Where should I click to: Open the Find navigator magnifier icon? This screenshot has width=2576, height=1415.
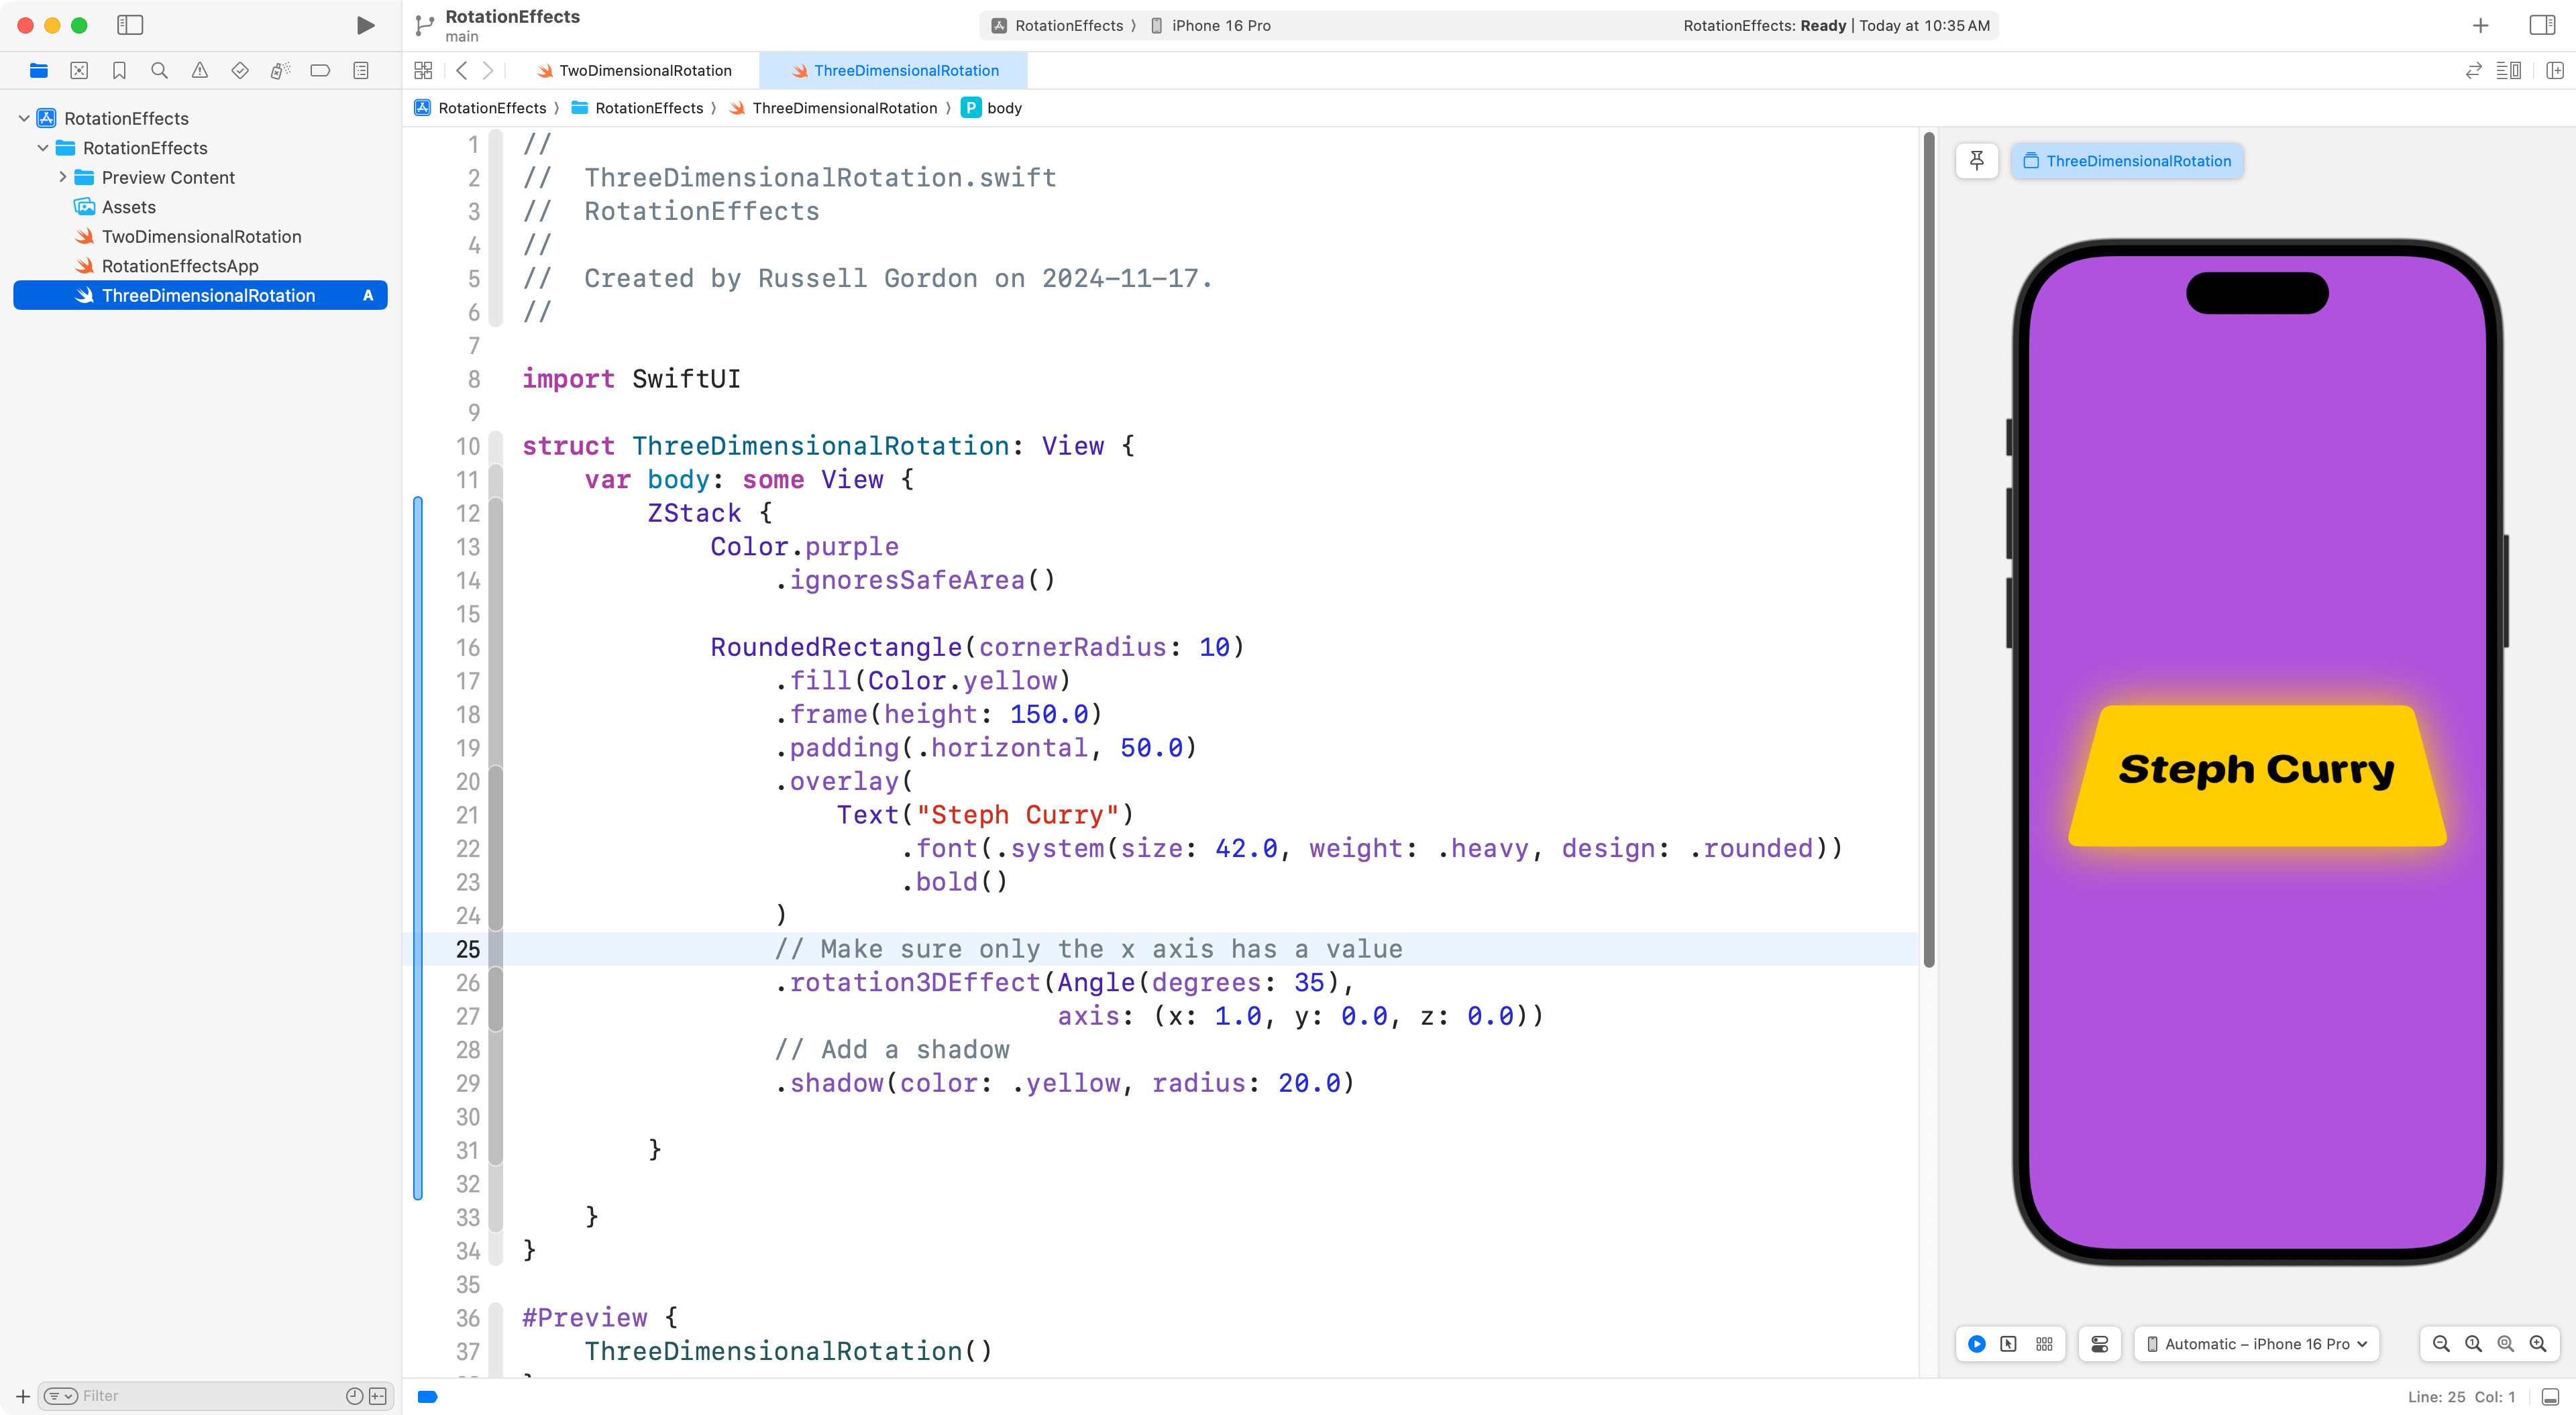[159, 70]
